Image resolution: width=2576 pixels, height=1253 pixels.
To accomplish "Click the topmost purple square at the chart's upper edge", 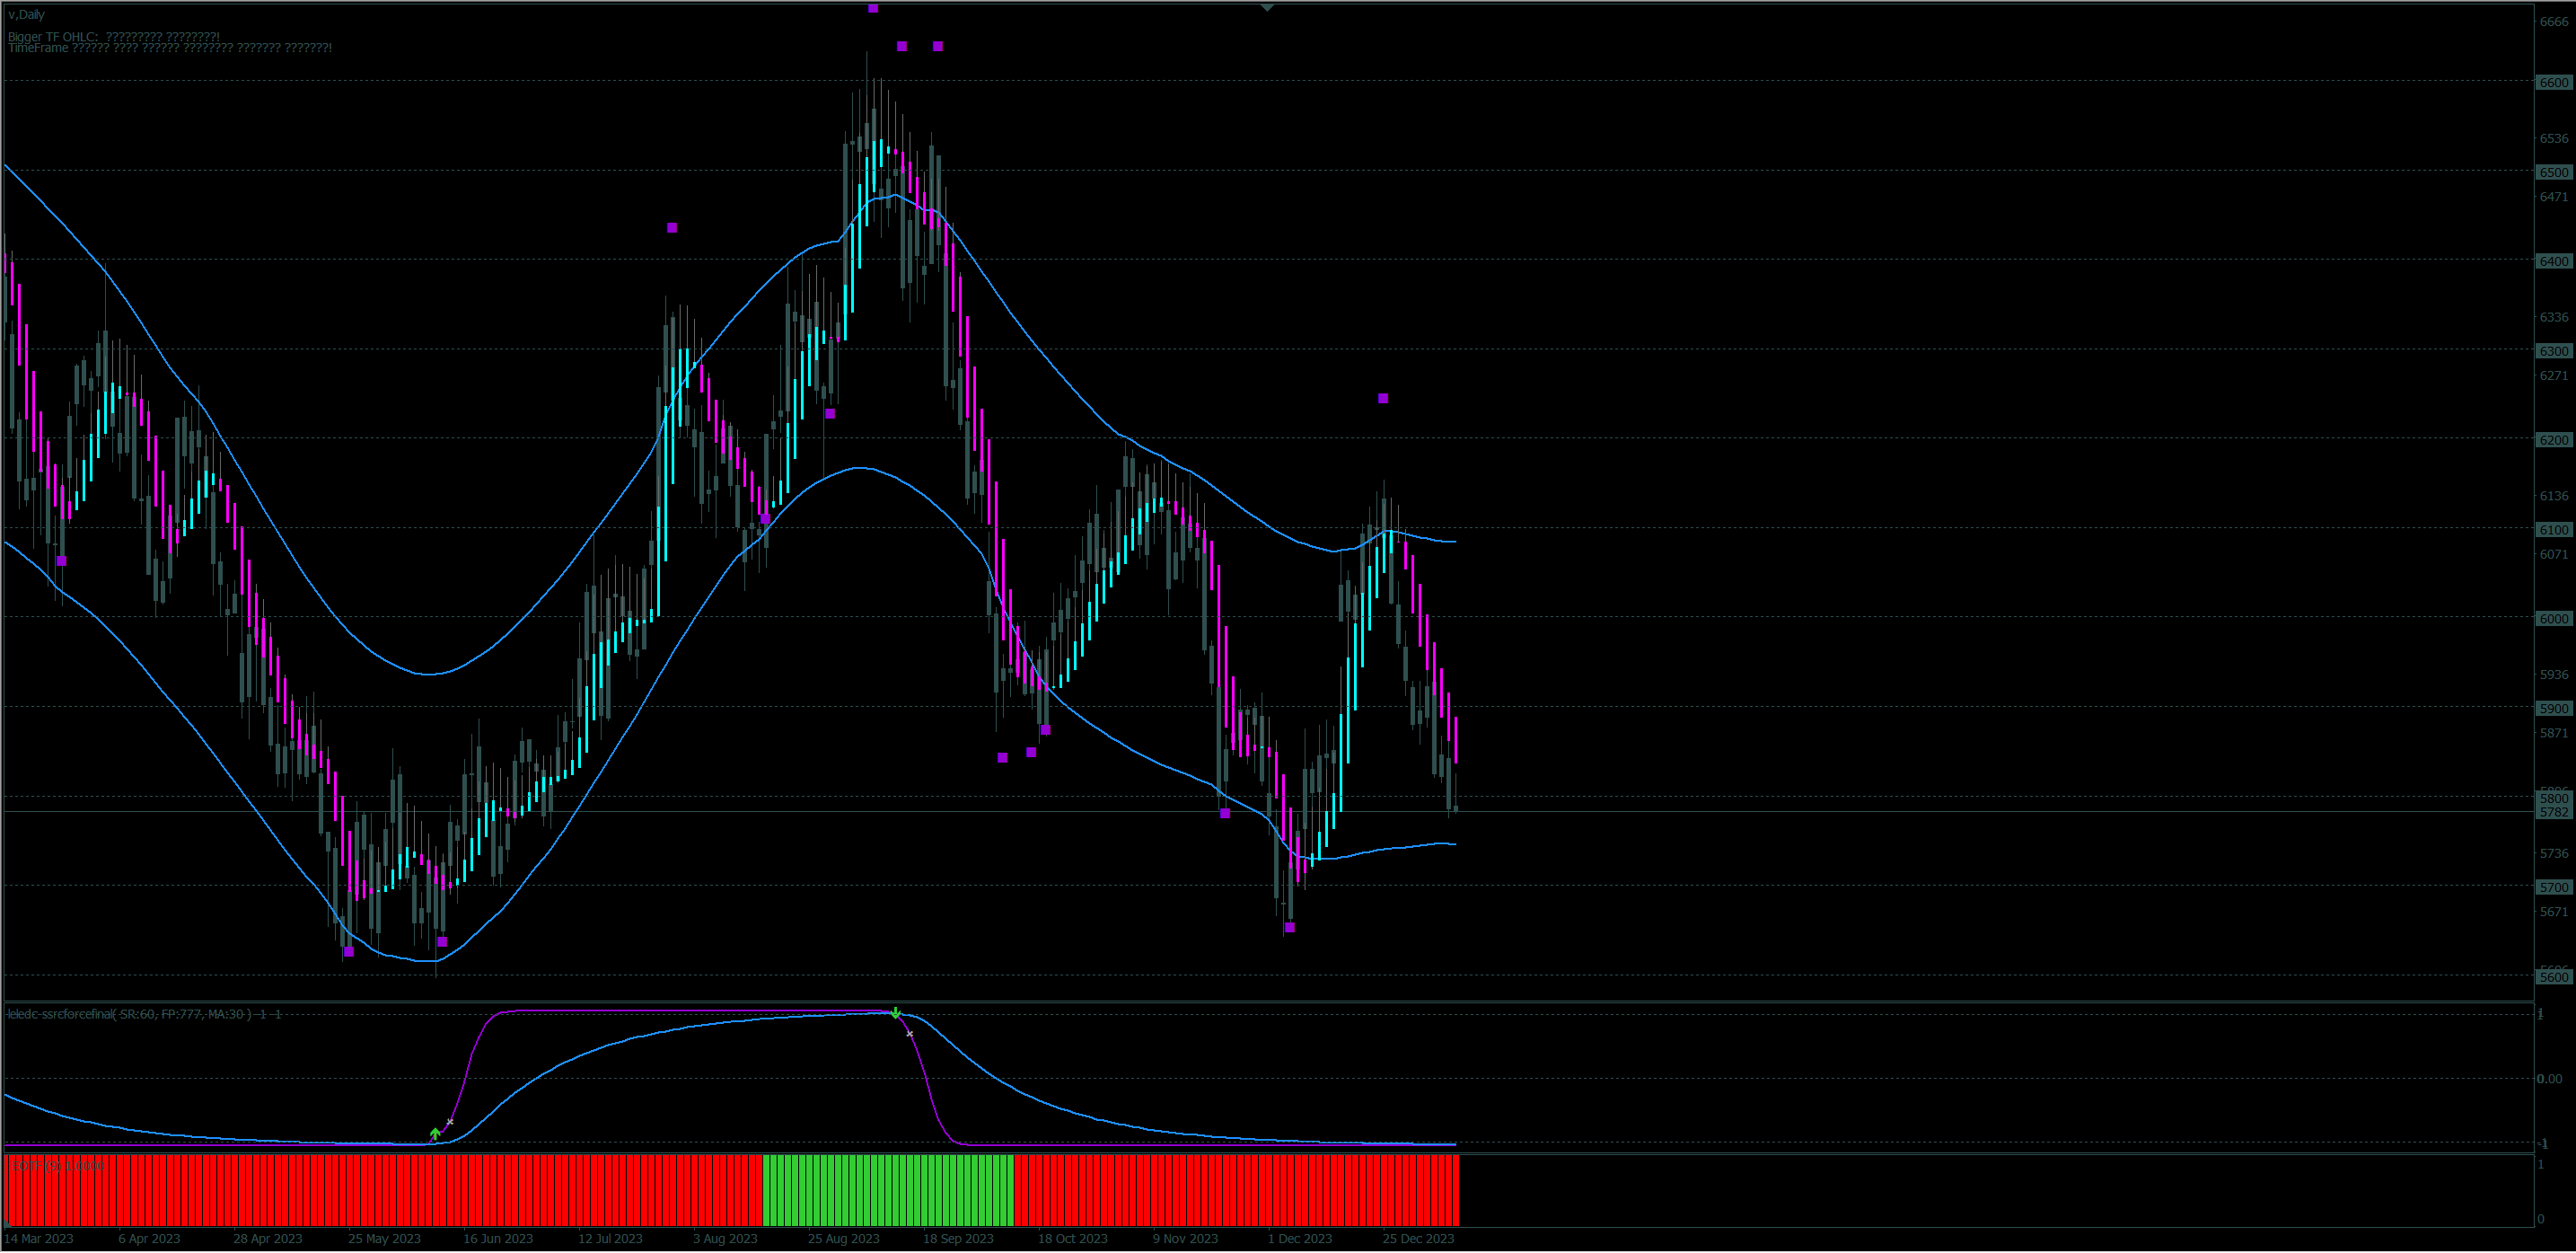I will [873, 8].
